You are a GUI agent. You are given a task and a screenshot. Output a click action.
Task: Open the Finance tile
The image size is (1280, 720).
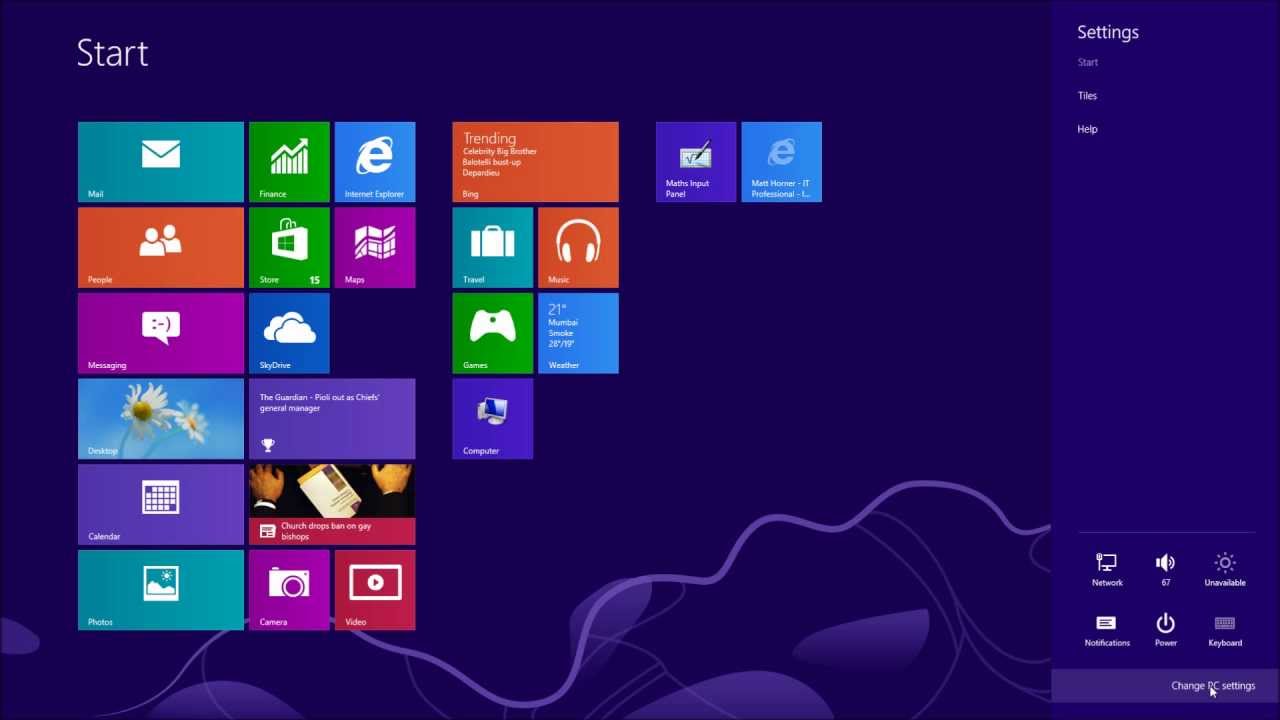pyautogui.click(x=289, y=162)
